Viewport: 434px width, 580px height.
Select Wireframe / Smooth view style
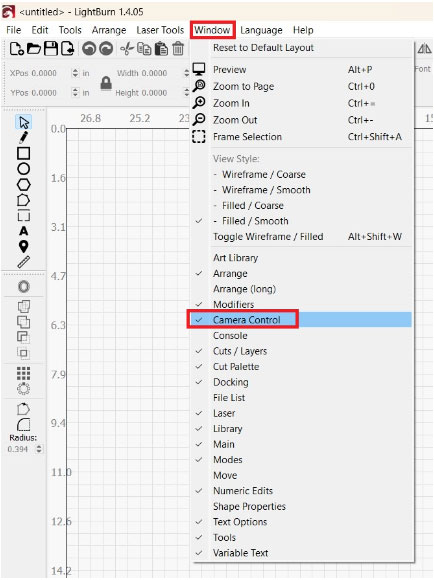[x=300, y=190]
